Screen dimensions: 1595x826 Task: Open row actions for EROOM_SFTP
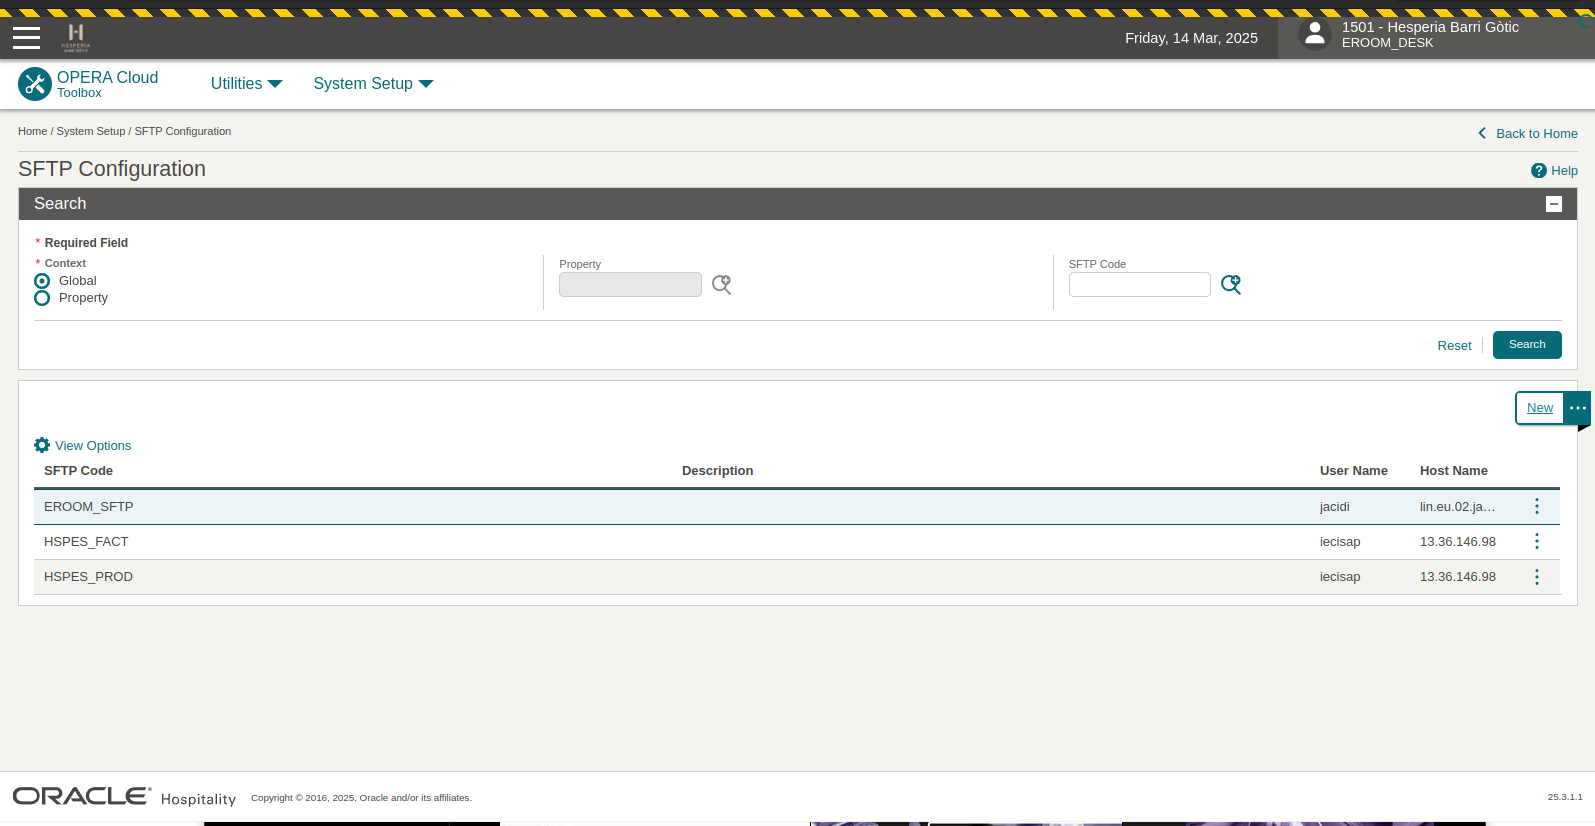coord(1536,507)
